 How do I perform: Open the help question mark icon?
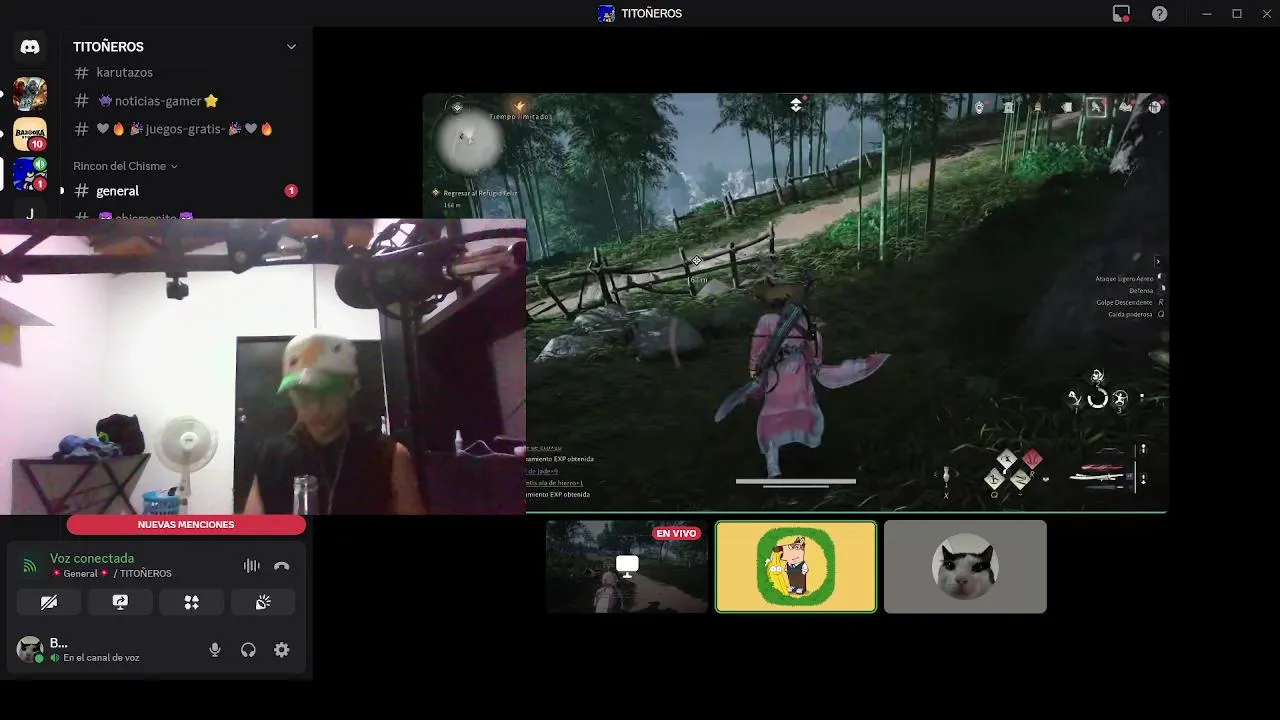(x=1159, y=14)
